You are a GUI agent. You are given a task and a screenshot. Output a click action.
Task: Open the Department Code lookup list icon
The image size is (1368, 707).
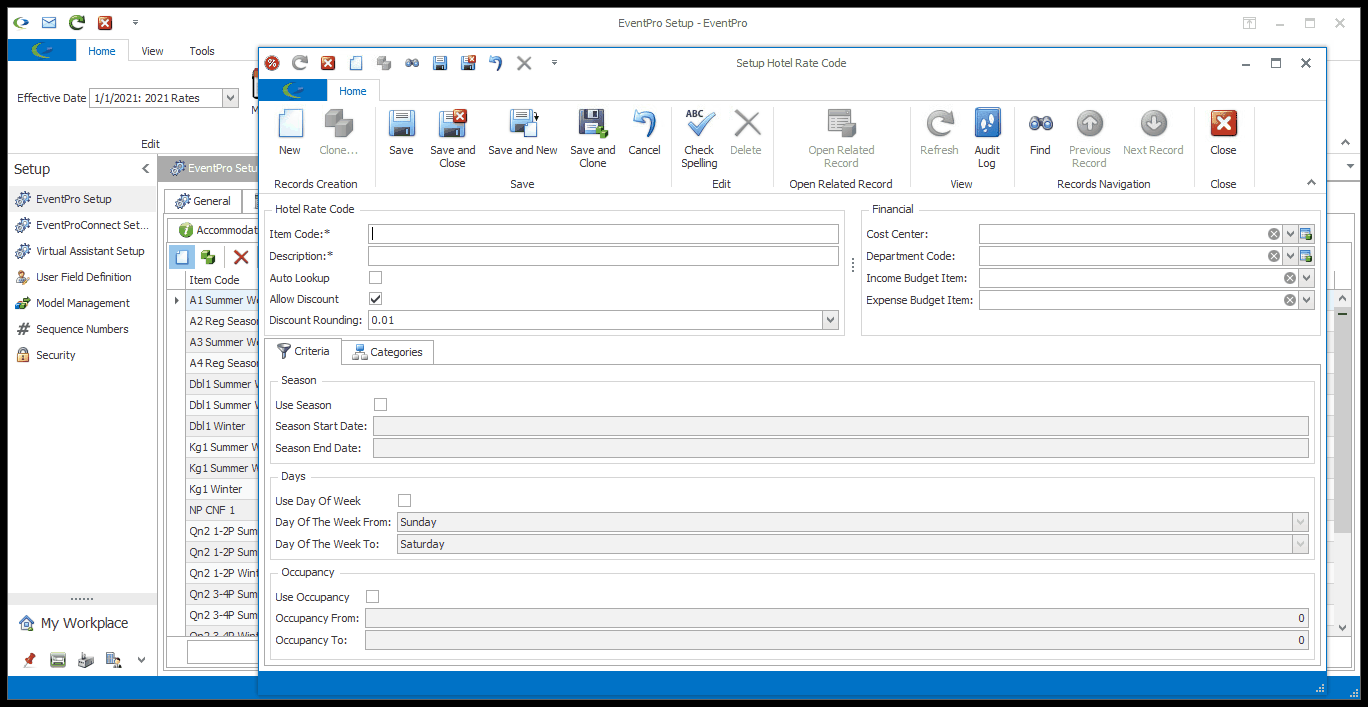[1306, 256]
